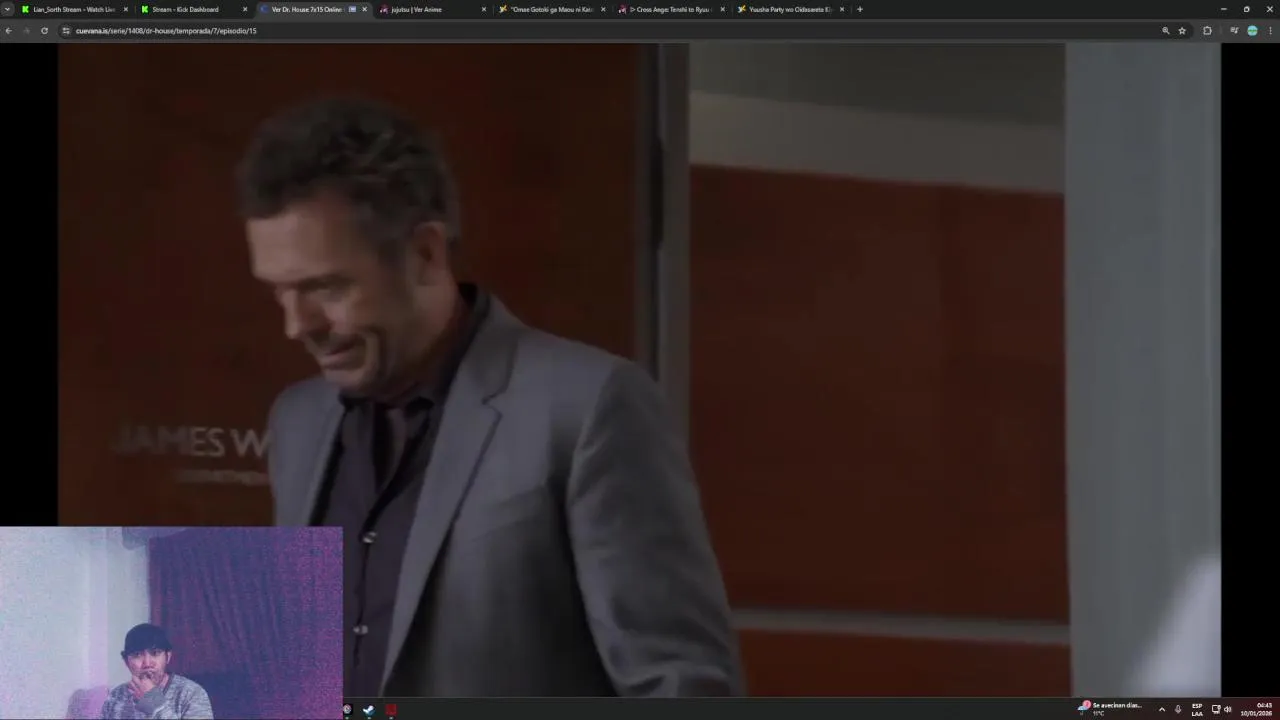Viewport: 1280px width, 720px height.
Task: Click the Dr. House video to pause
Action: pyautogui.click(x=639, y=369)
